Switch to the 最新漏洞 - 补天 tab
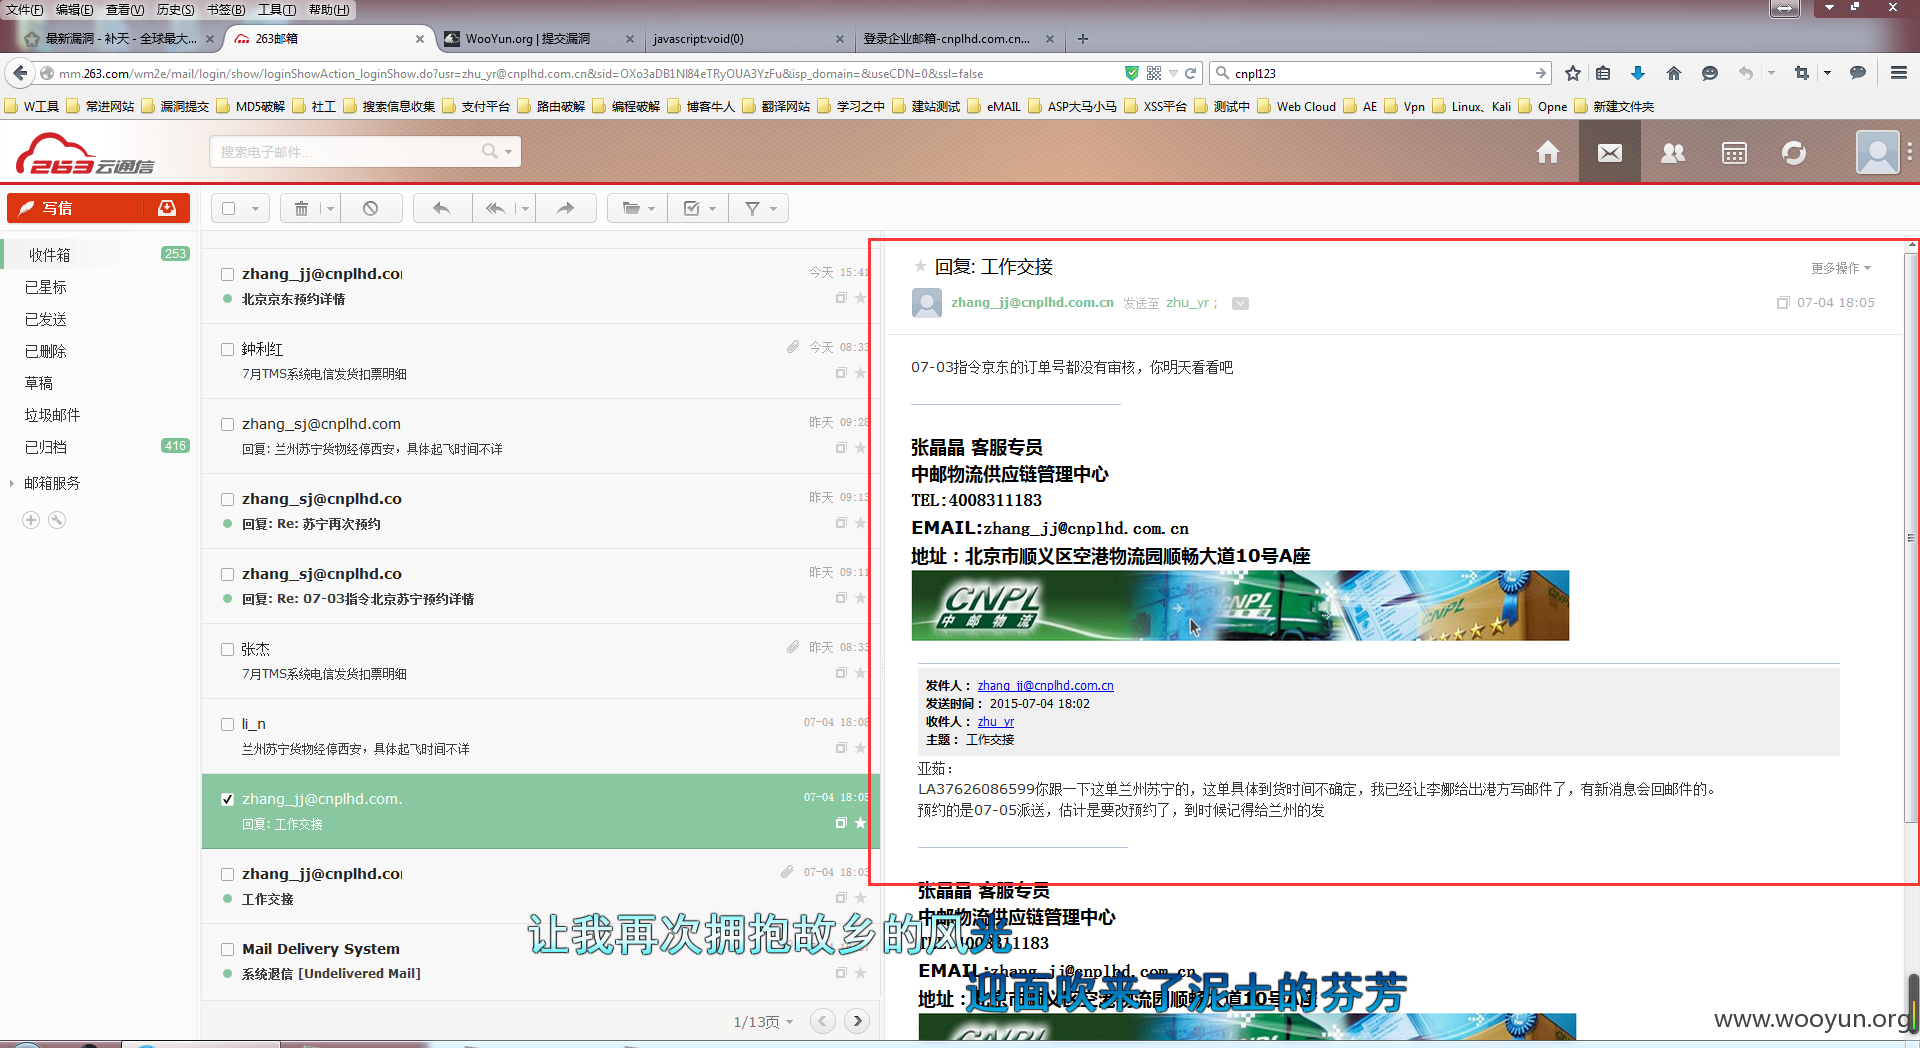 click(x=118, y=39)
